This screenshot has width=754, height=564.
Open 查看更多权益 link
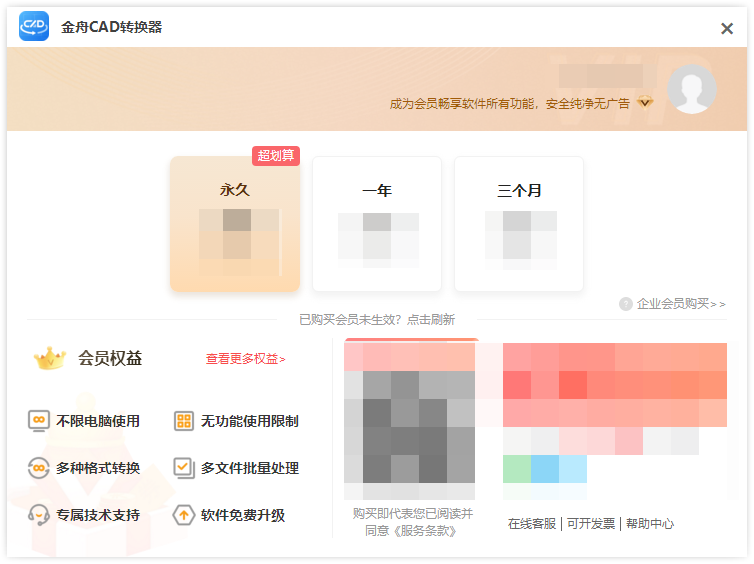pyautogui.click(x=246, y=359)
